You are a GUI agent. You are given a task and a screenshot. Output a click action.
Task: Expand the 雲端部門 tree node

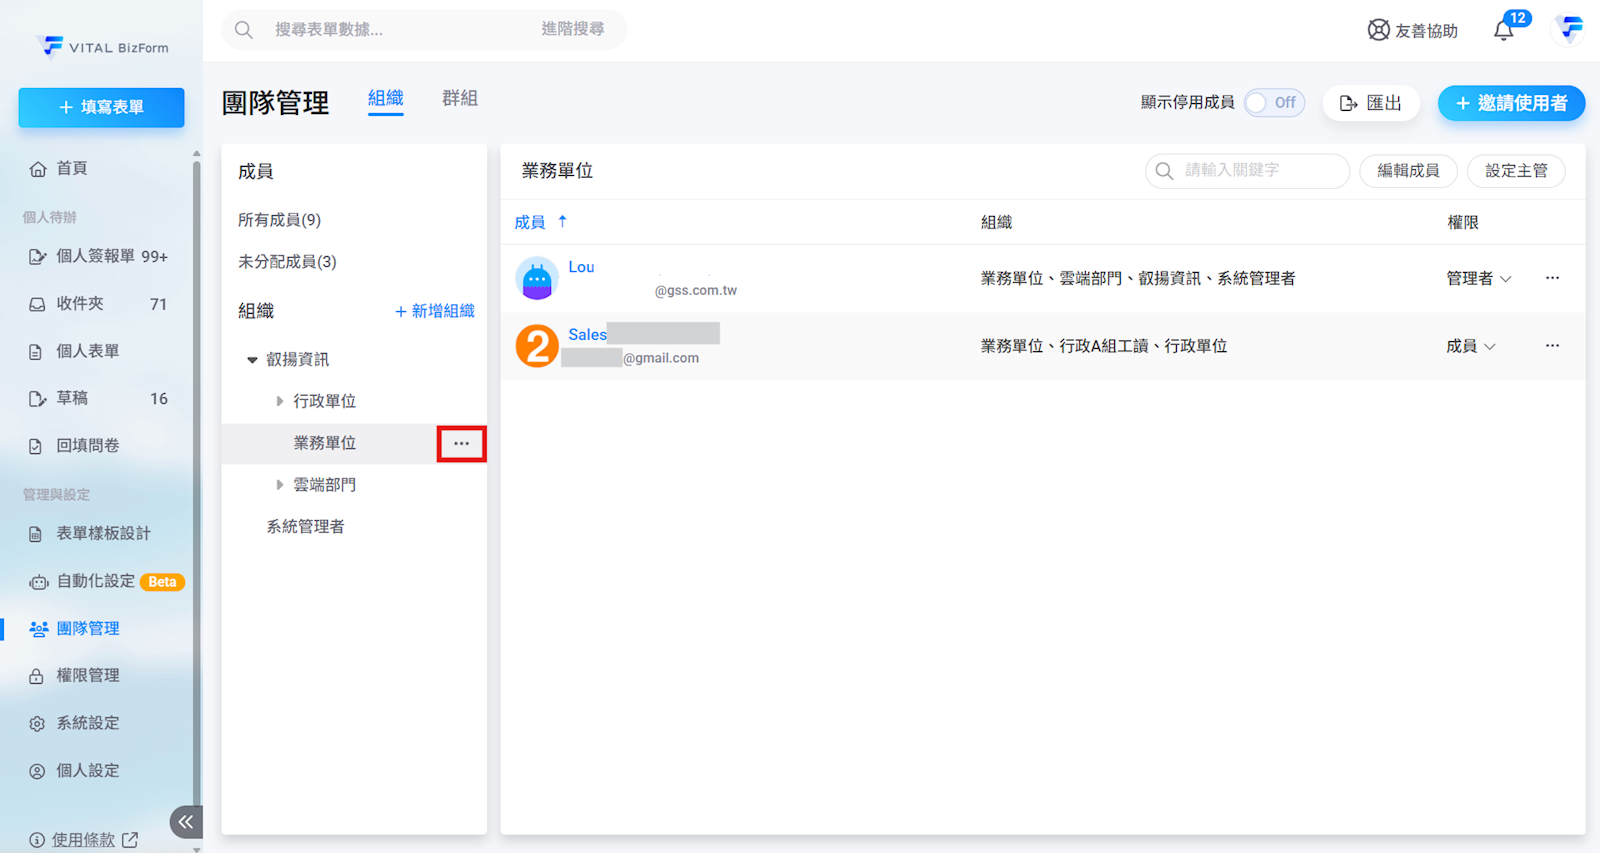pos(280,485)
